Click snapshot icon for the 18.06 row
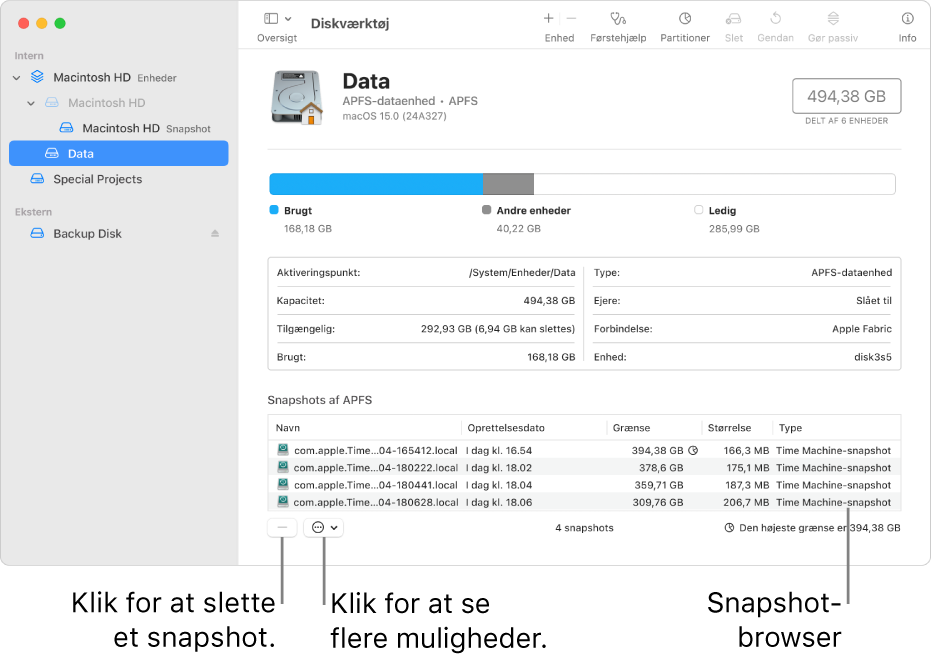This screenshot has height=662, width=931. tap(283, 502)
